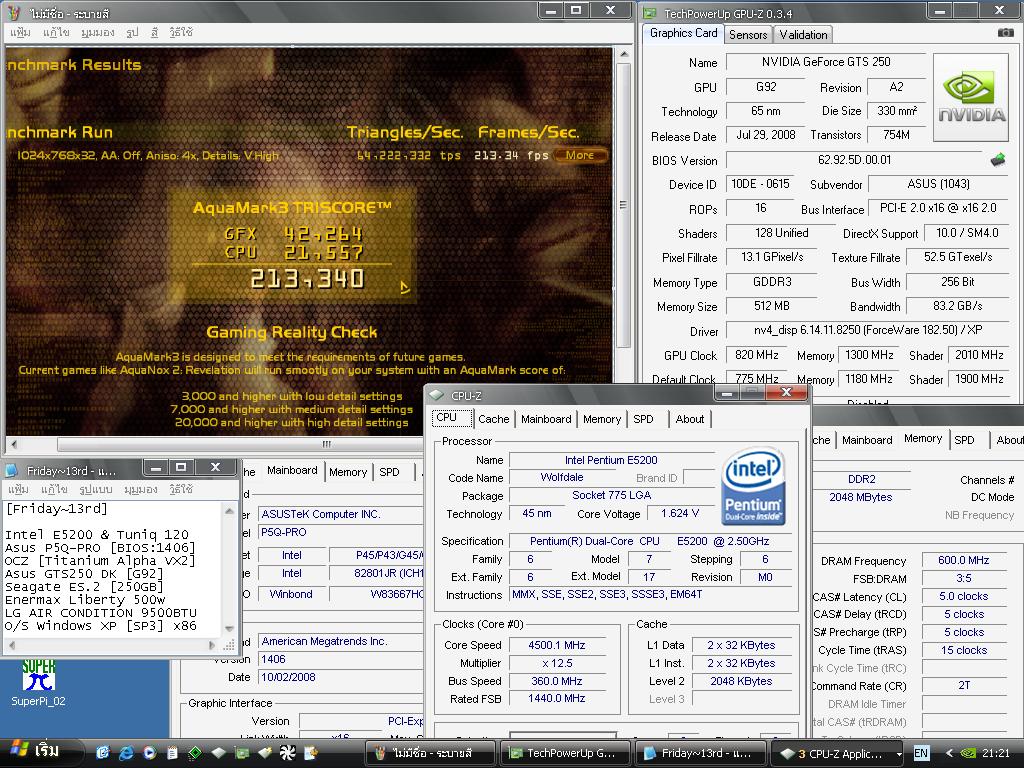Select SPD tab in front CPU-Z window

[643, 419]
